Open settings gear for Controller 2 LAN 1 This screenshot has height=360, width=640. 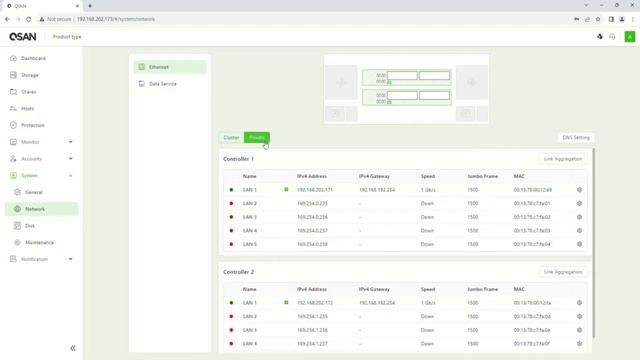coord(579,303)
